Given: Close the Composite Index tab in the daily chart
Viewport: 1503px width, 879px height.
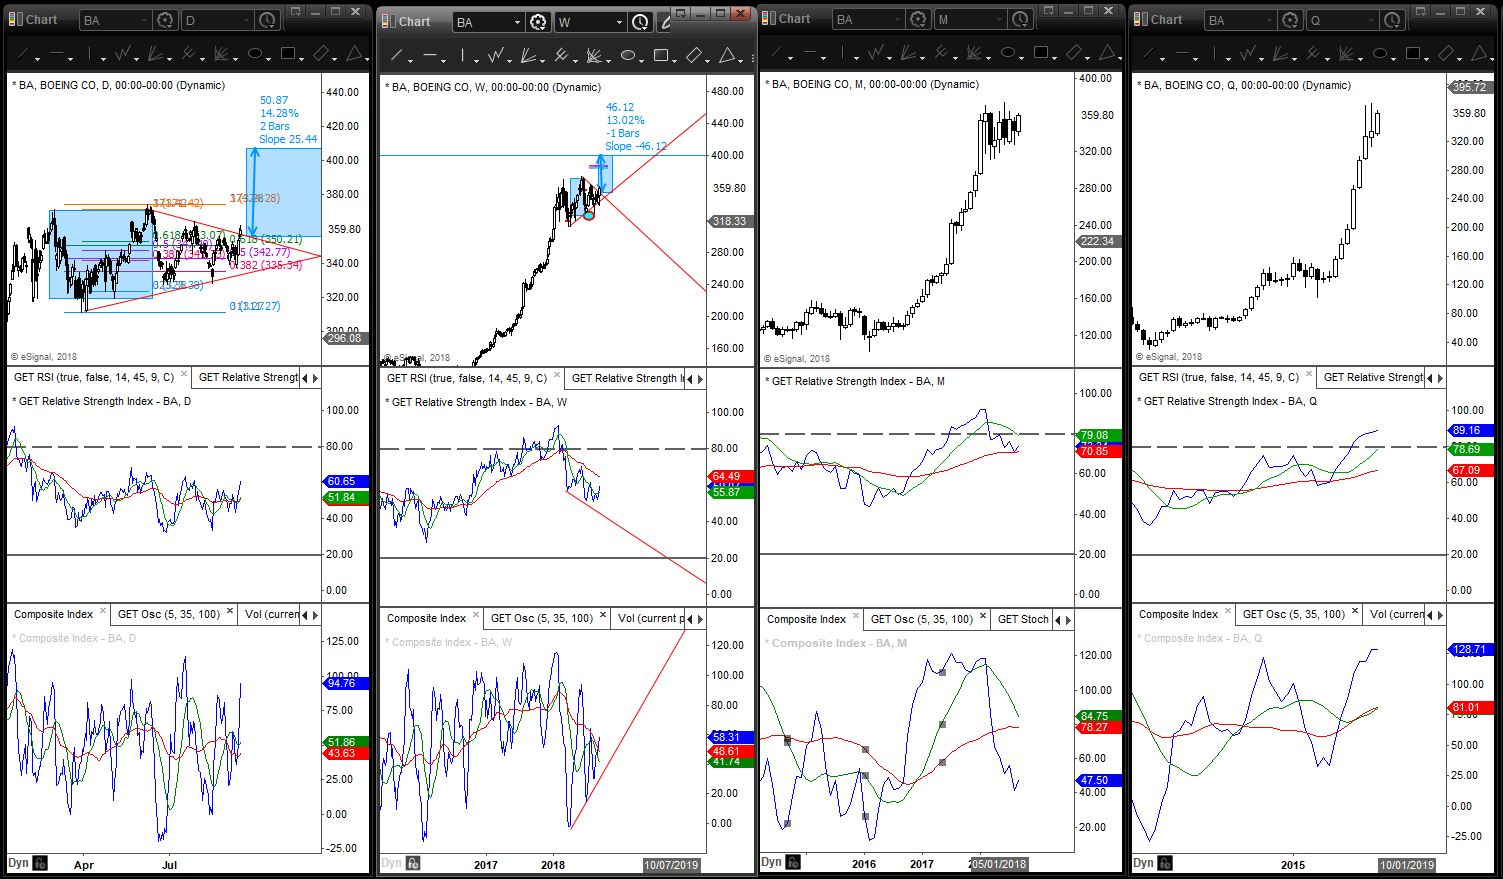Looking at the screenshot, I should point(103,612).
